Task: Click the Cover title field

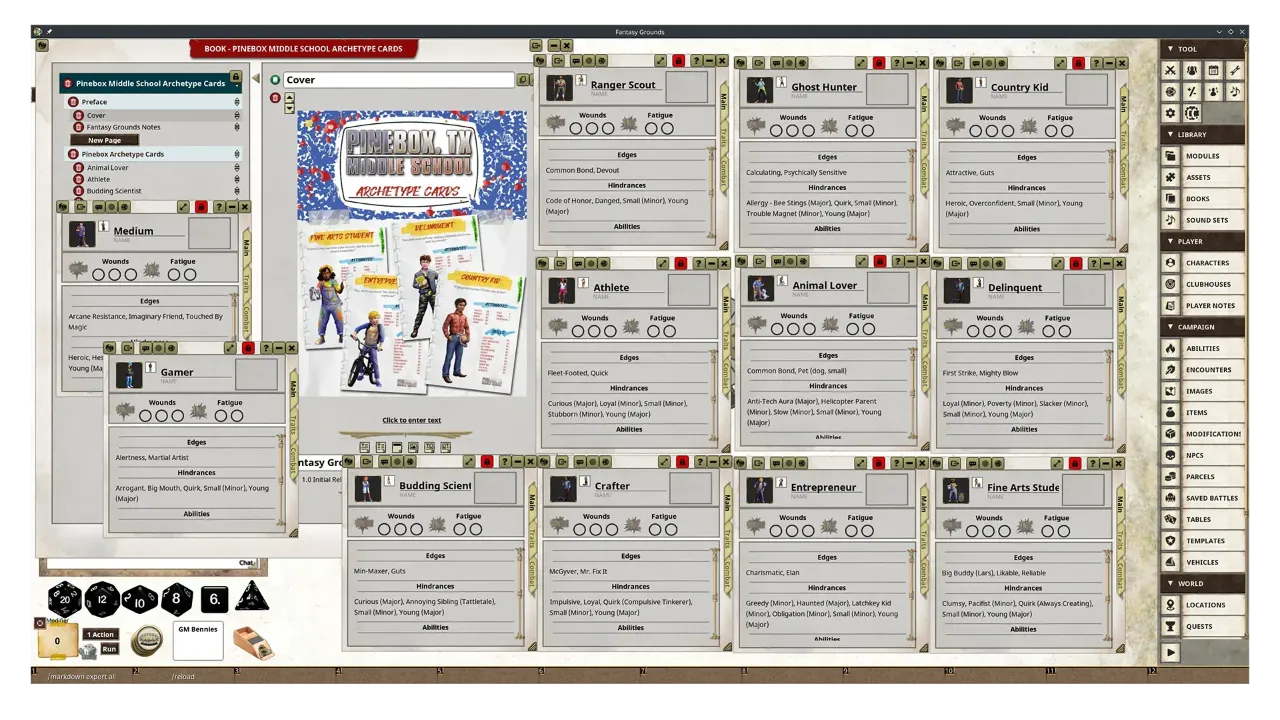Action: [x=399, y=80]
